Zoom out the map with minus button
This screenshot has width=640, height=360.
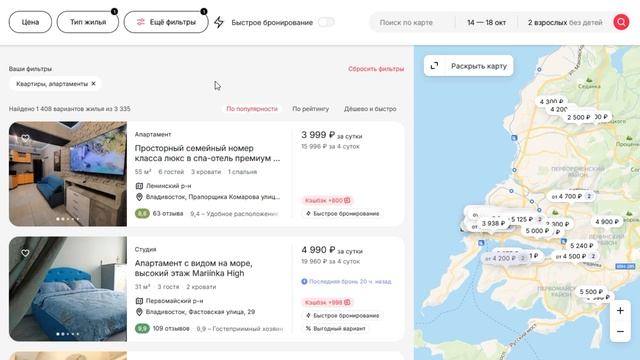coord(620,331)
